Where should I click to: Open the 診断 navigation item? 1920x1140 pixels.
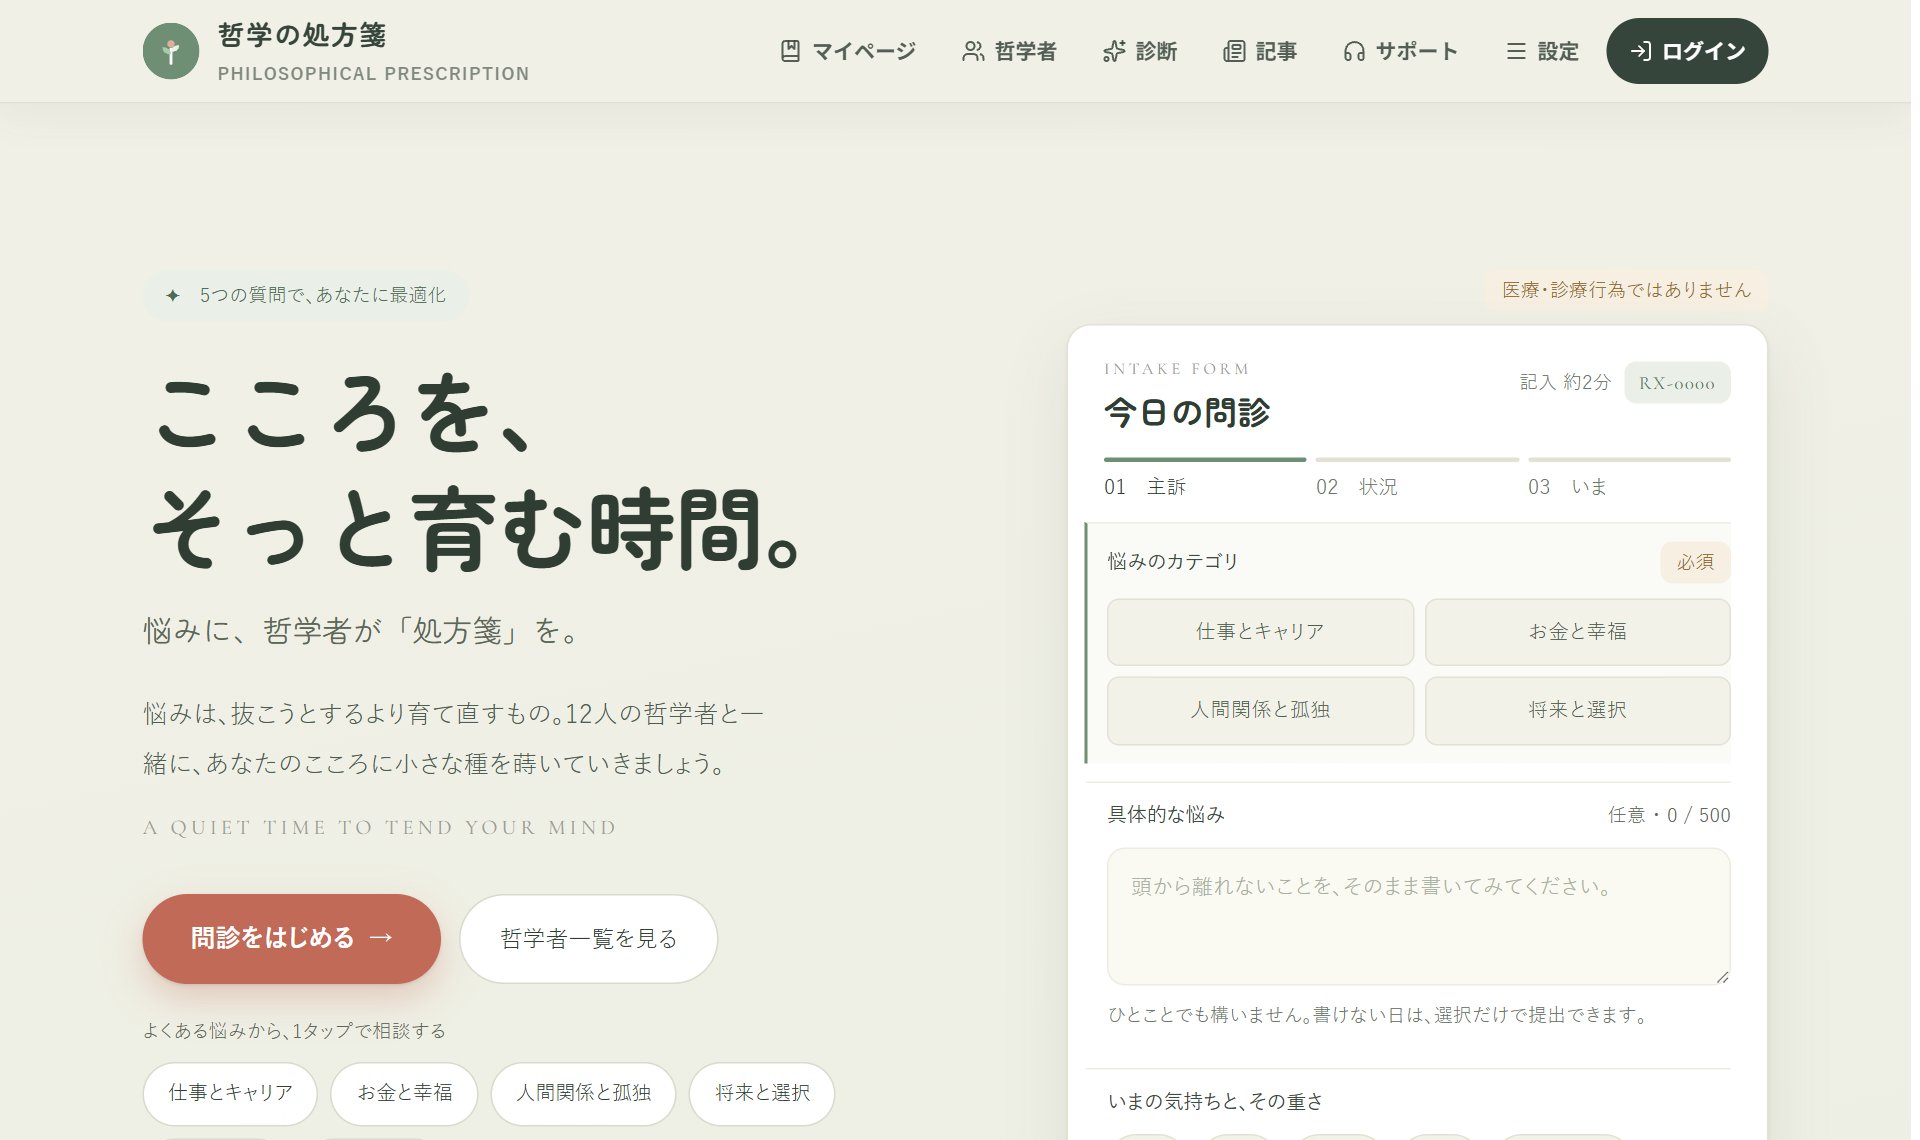[x=1140, y=51]
